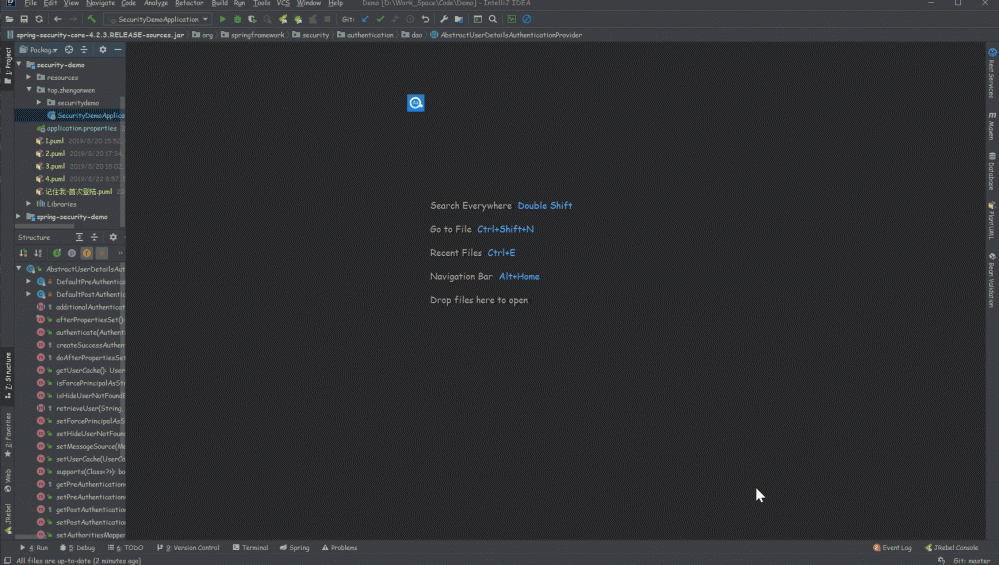Click the Build project hammer icon
Image resolution: width=999 pixels, height=565 pixels.
91,19
